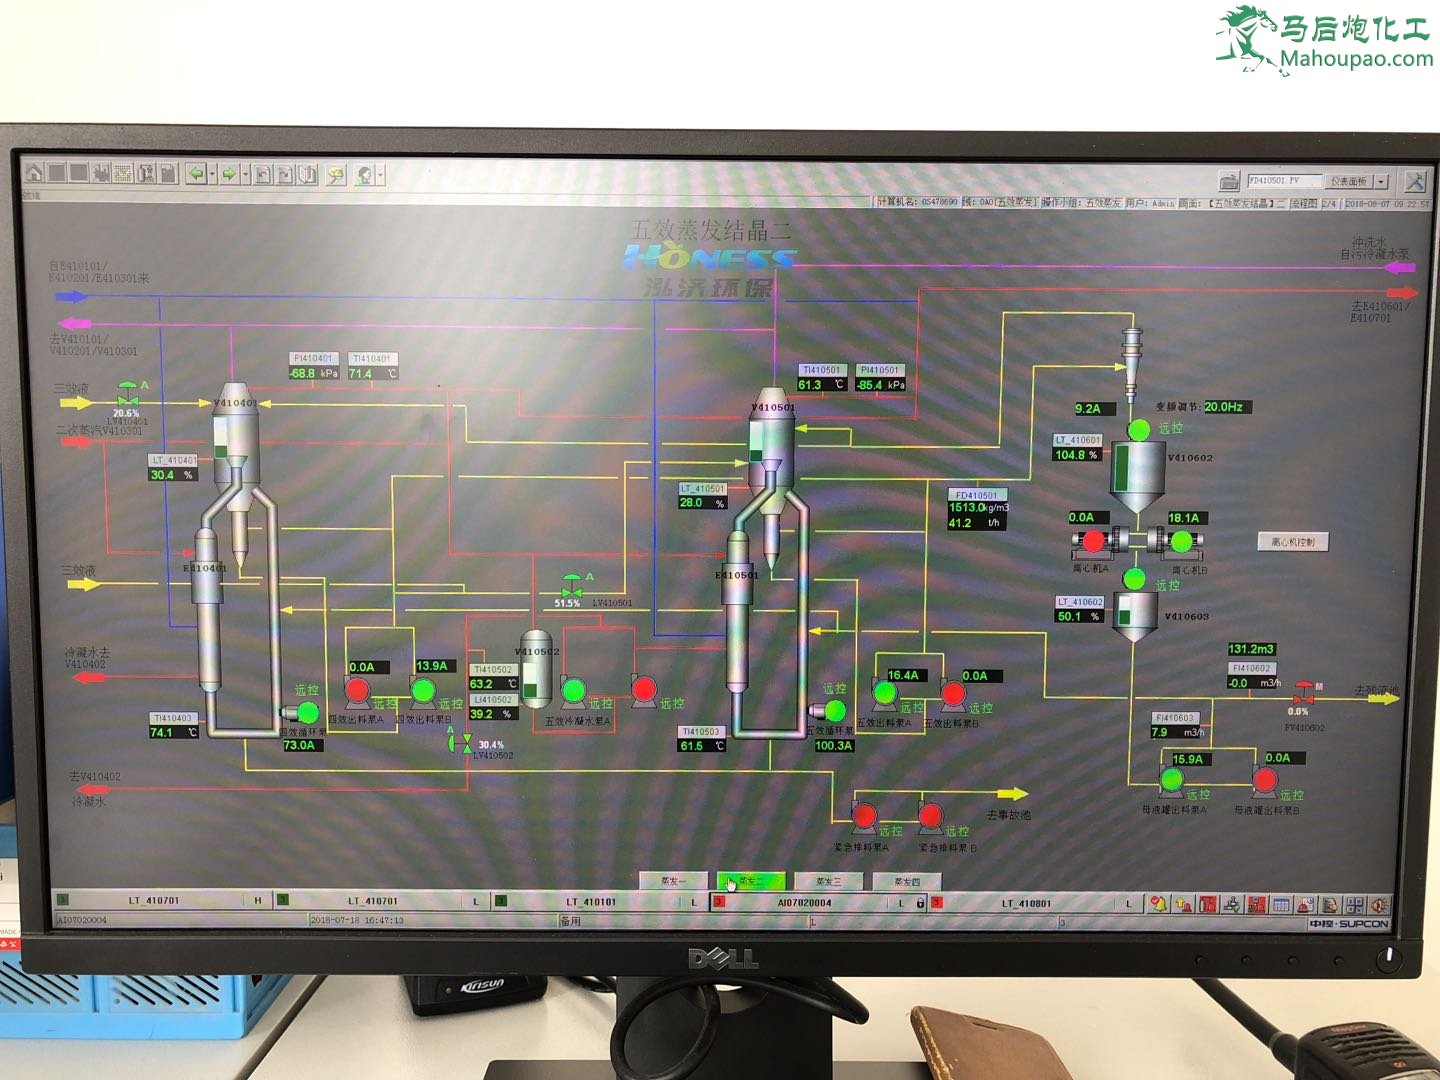
Task: Toggle the green centrifuge B motor indicator
Action: point(1181,542)
